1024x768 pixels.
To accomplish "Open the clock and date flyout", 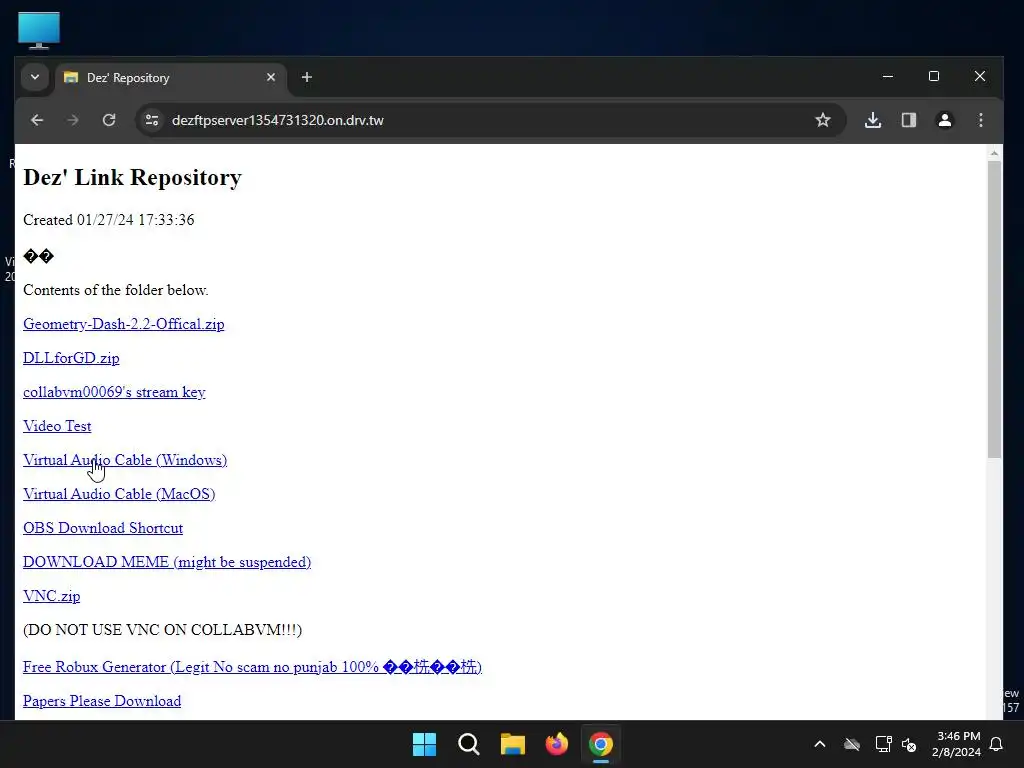I will pos(956,744).
